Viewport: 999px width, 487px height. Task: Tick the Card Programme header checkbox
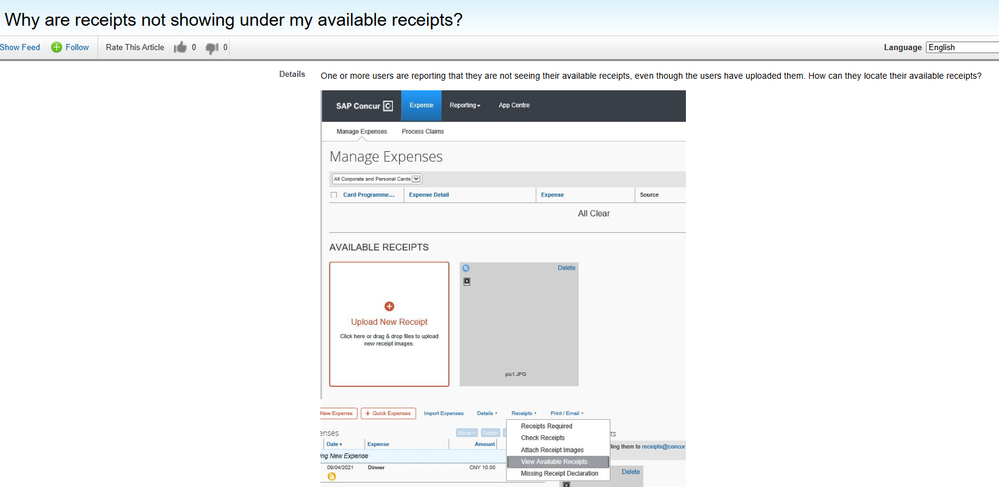click(334, 195)
